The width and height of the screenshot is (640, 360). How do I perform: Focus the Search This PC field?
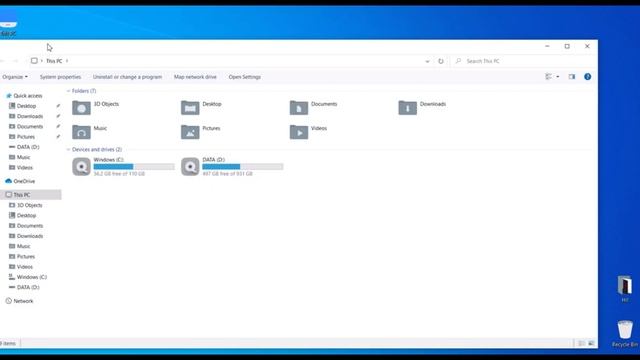tap(523, 61)
